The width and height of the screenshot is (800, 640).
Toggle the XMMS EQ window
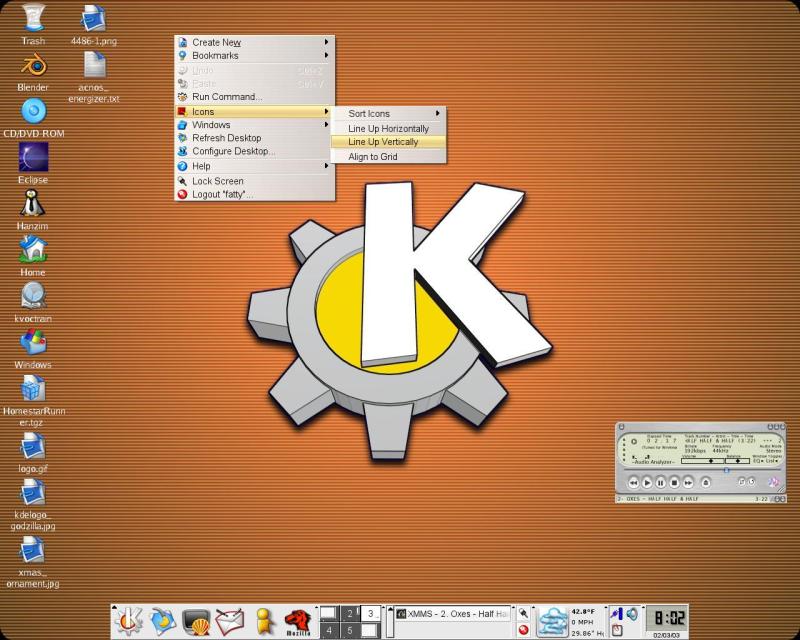(759, 461)
